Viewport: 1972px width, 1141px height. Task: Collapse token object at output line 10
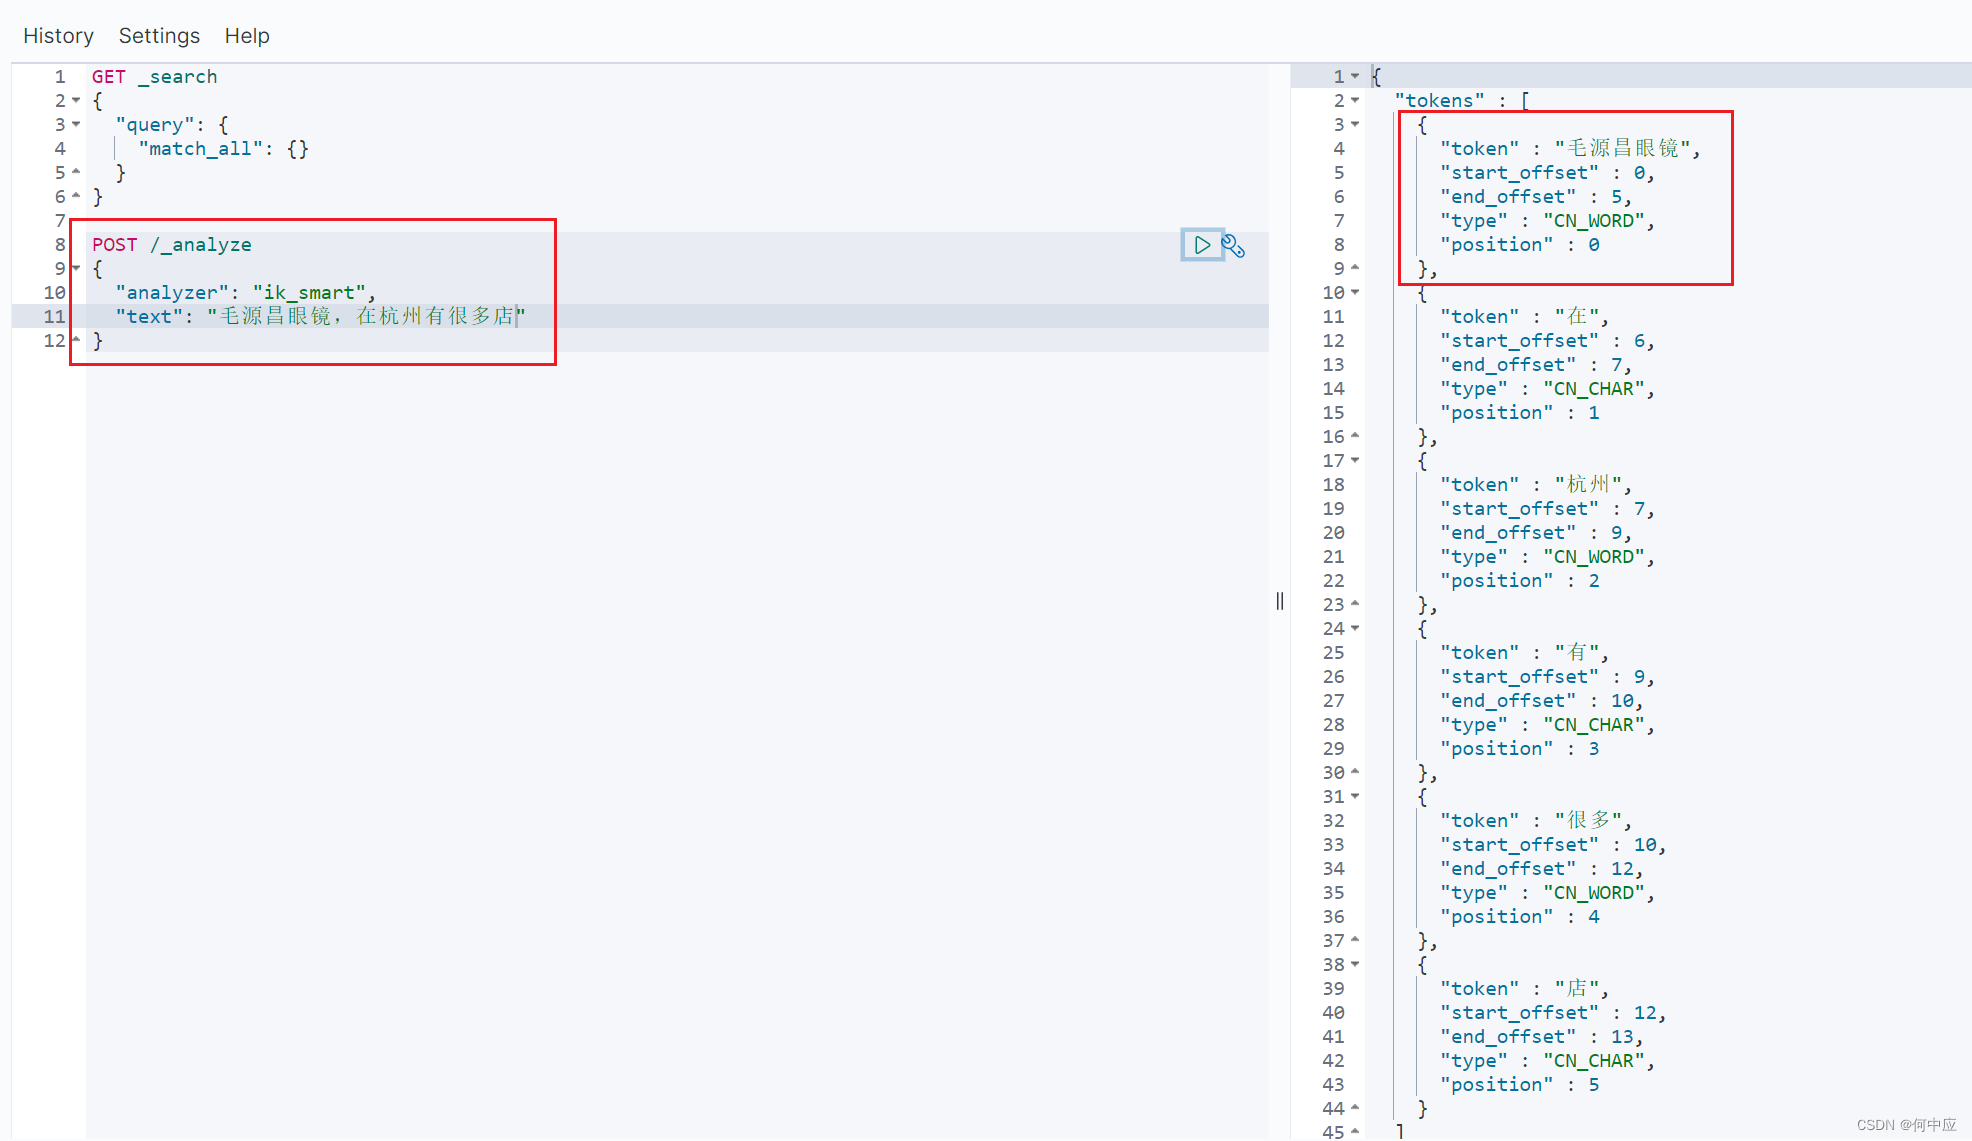point(1355,293)
